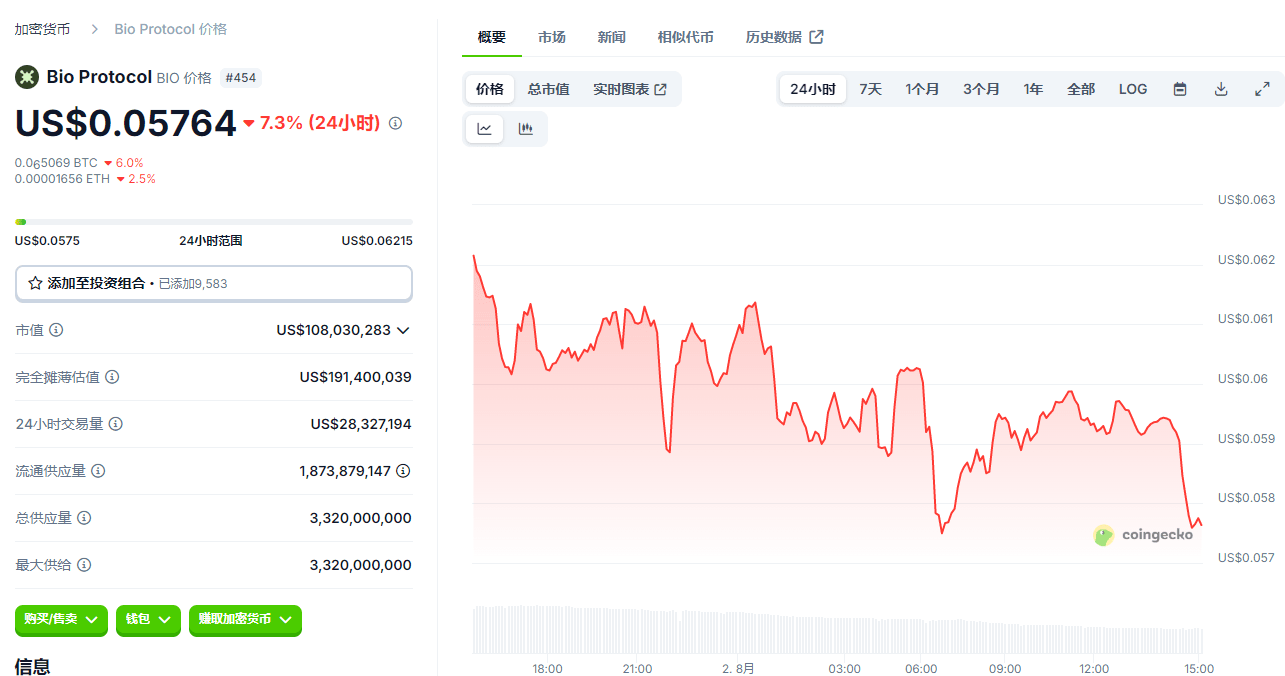
Task: Click the US$0.06215 range high value
Action: pos(377,241)
